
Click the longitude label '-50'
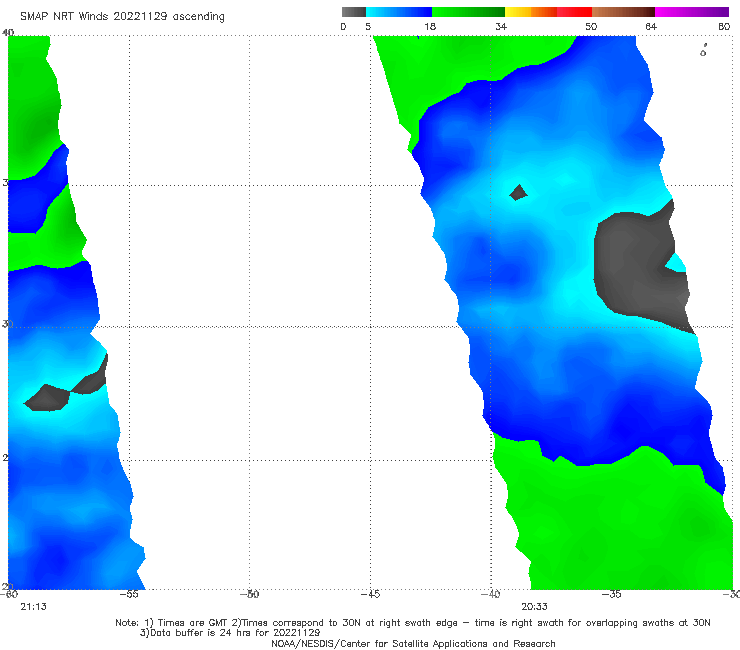click(249, 594)
